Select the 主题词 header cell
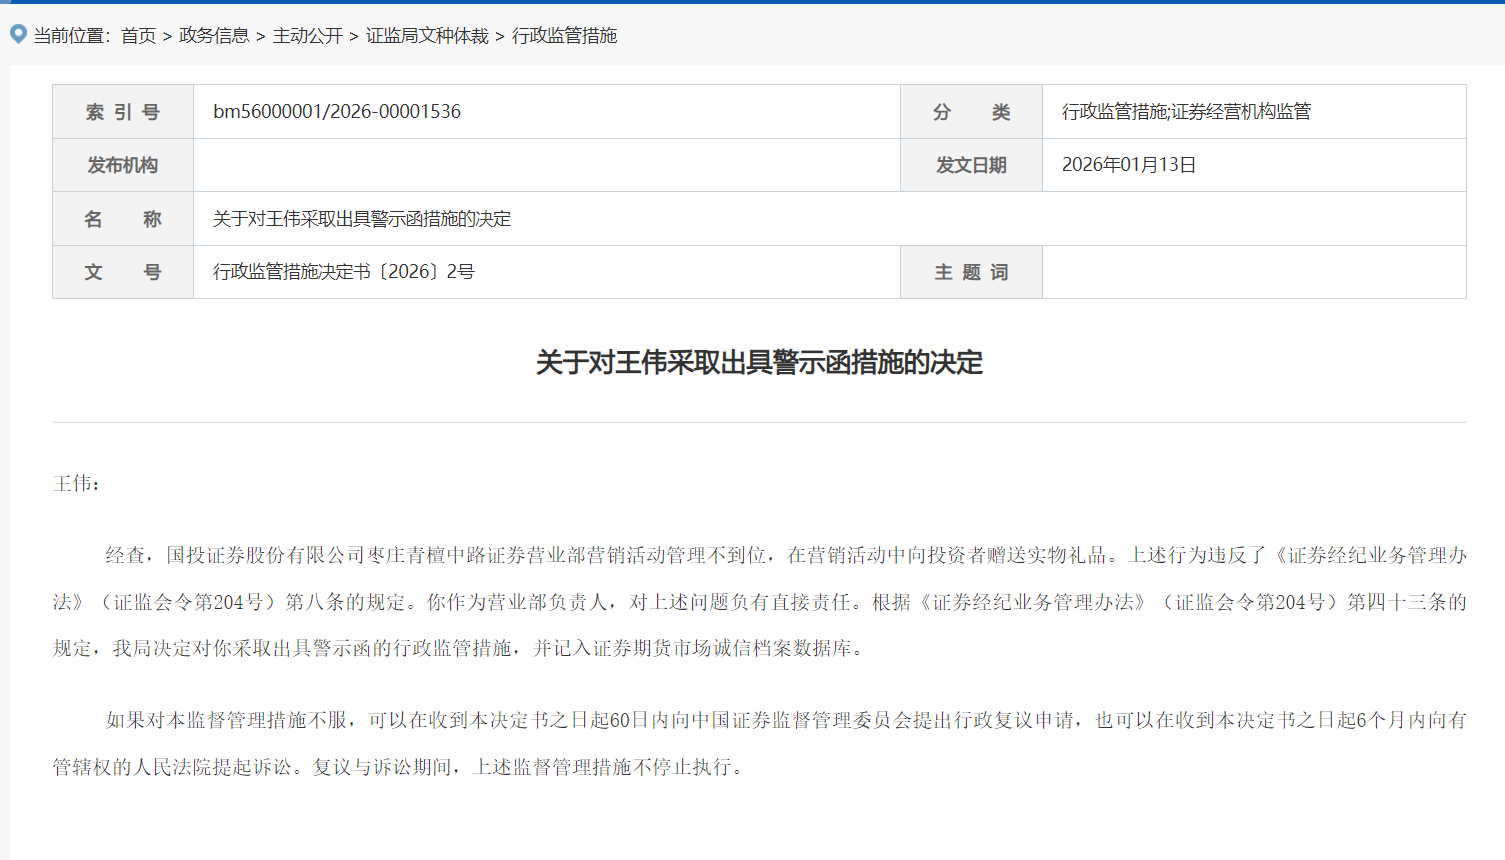Image resolution: width=1505 pixels, height=860 pixels. tap(971, 271)
